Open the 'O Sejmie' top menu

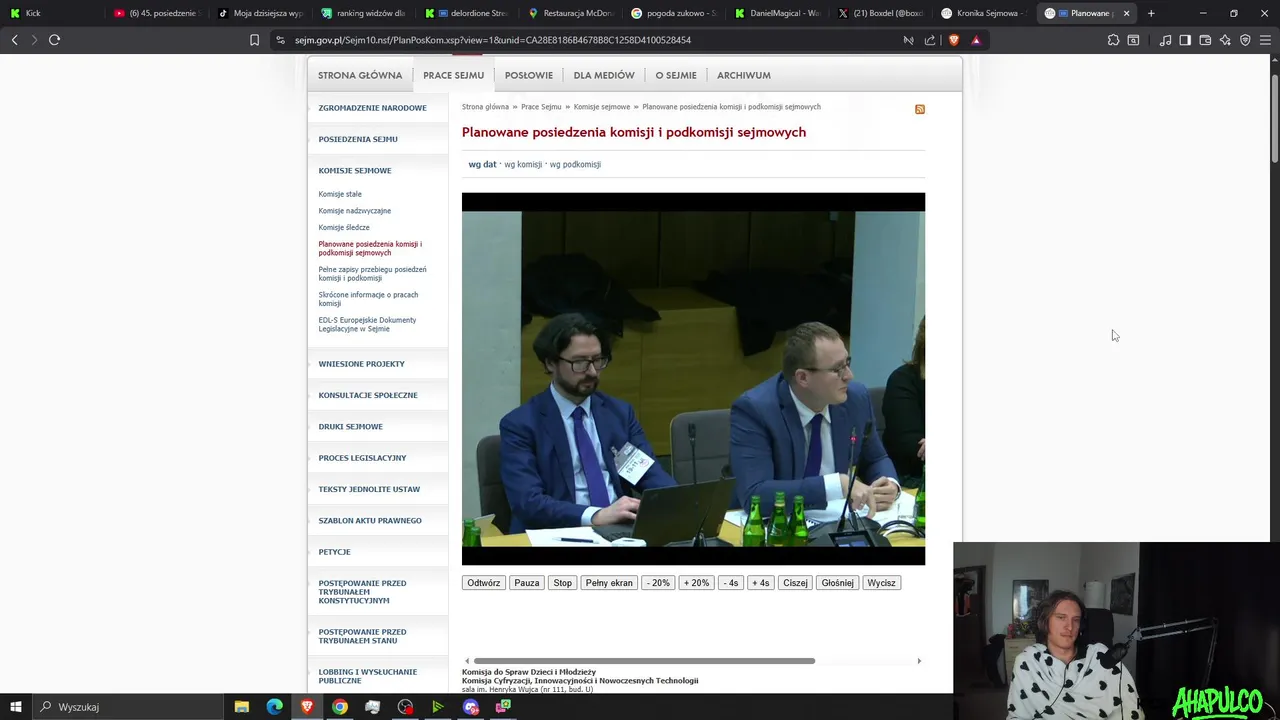click(676, 75)
